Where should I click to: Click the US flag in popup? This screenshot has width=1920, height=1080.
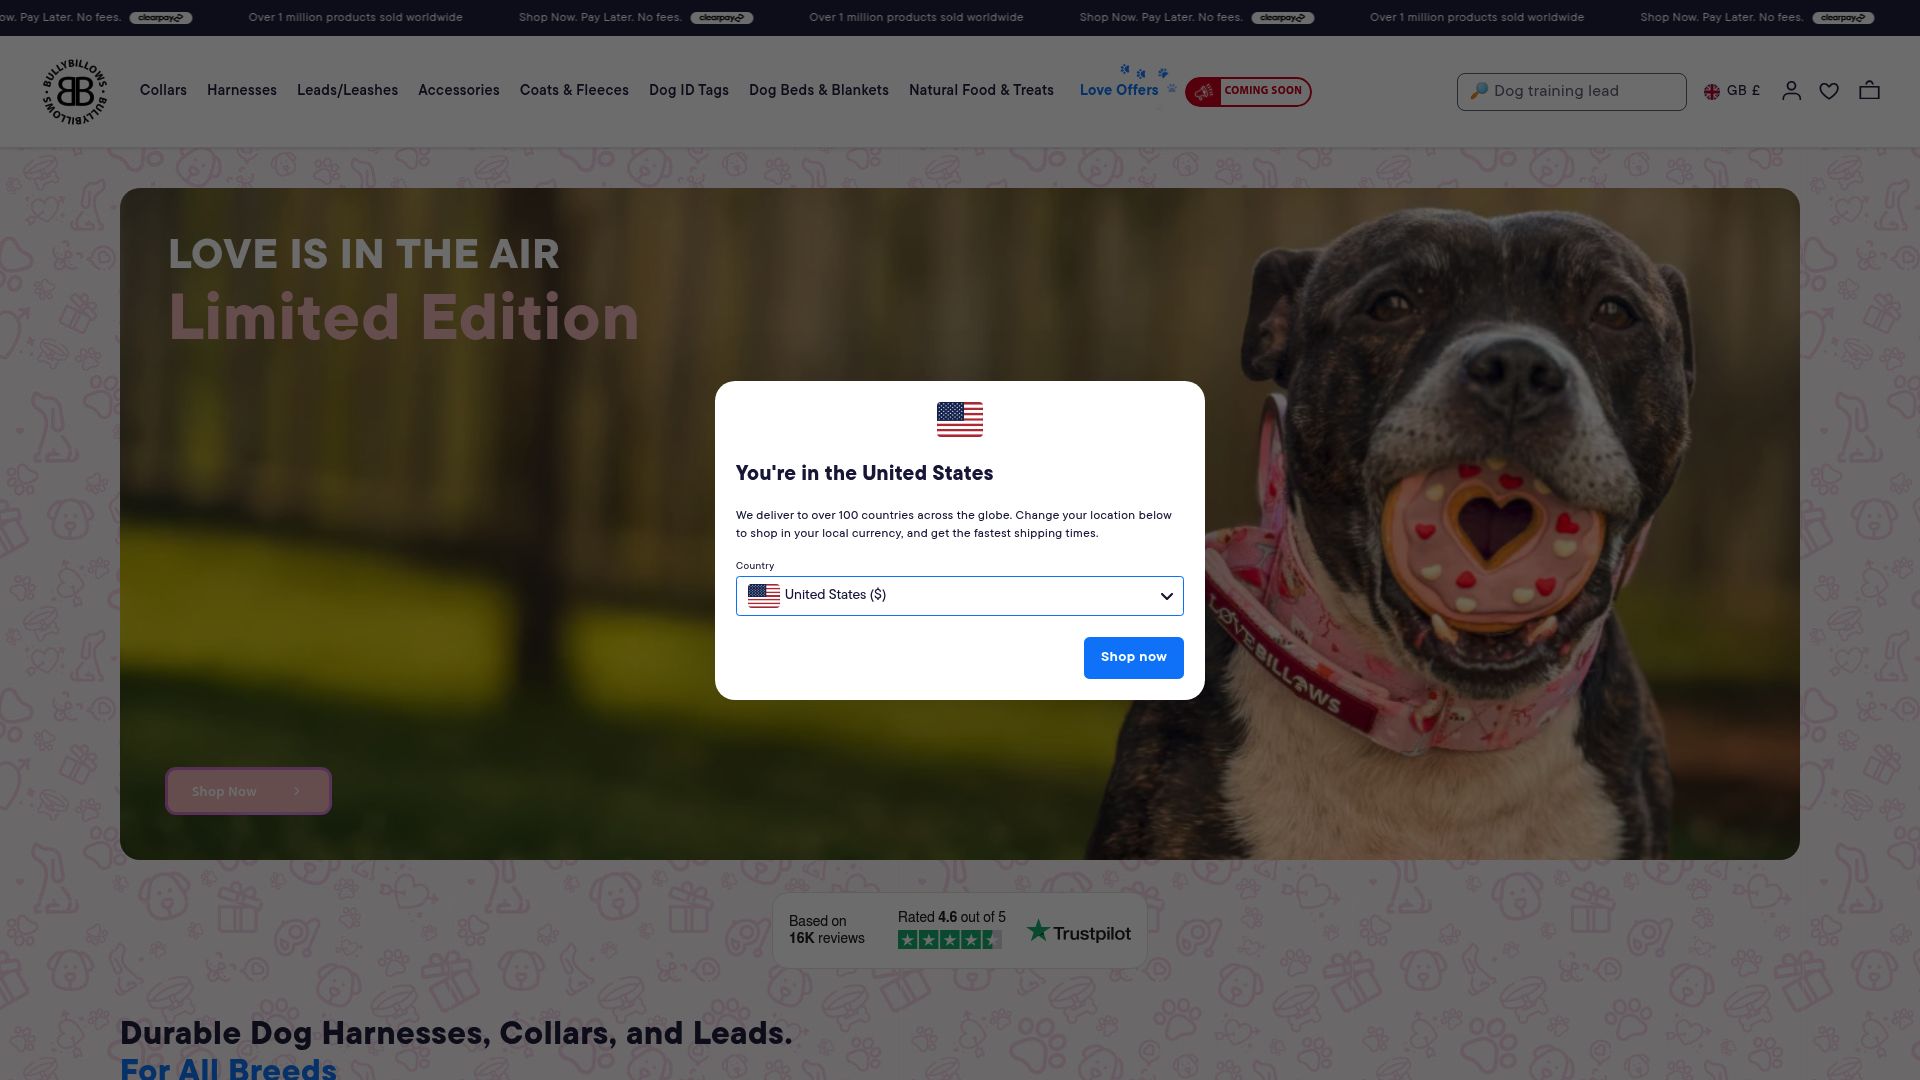[x=960, y=420]
